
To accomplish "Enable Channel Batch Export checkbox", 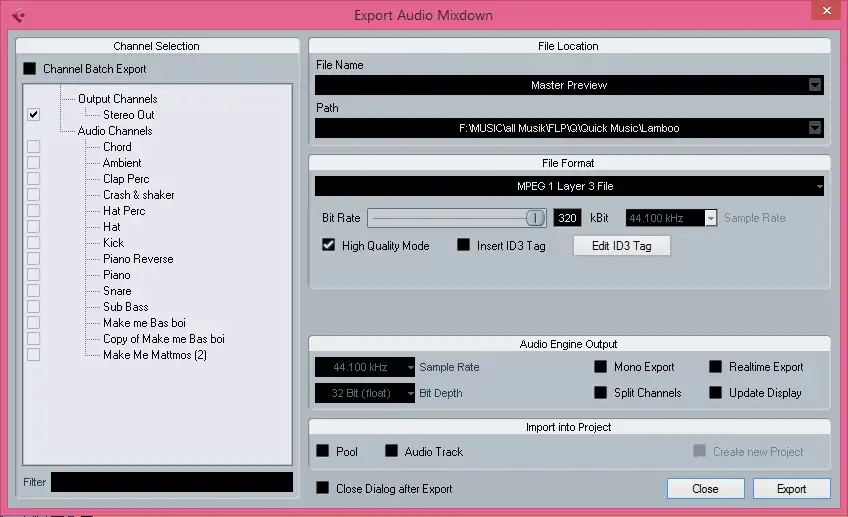I will pyautogui.click(x=30, y=69).
